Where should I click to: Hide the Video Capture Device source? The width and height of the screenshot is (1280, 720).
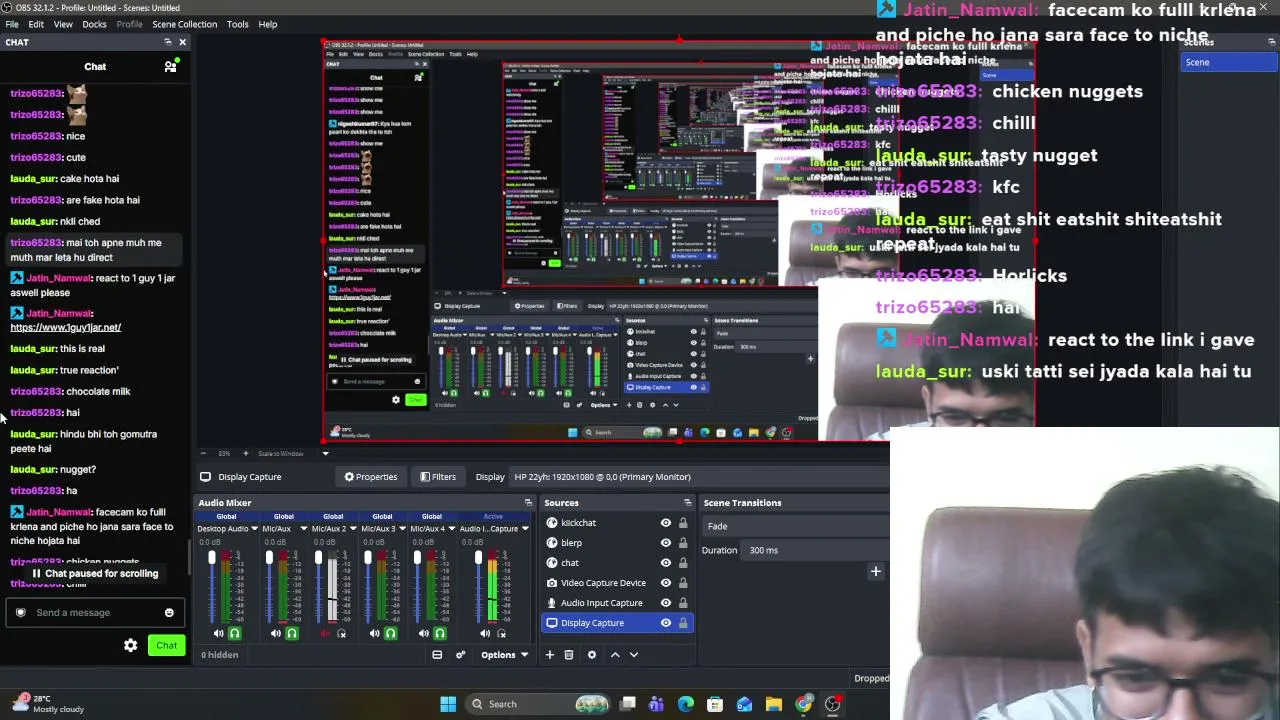(x=666, y=583)
